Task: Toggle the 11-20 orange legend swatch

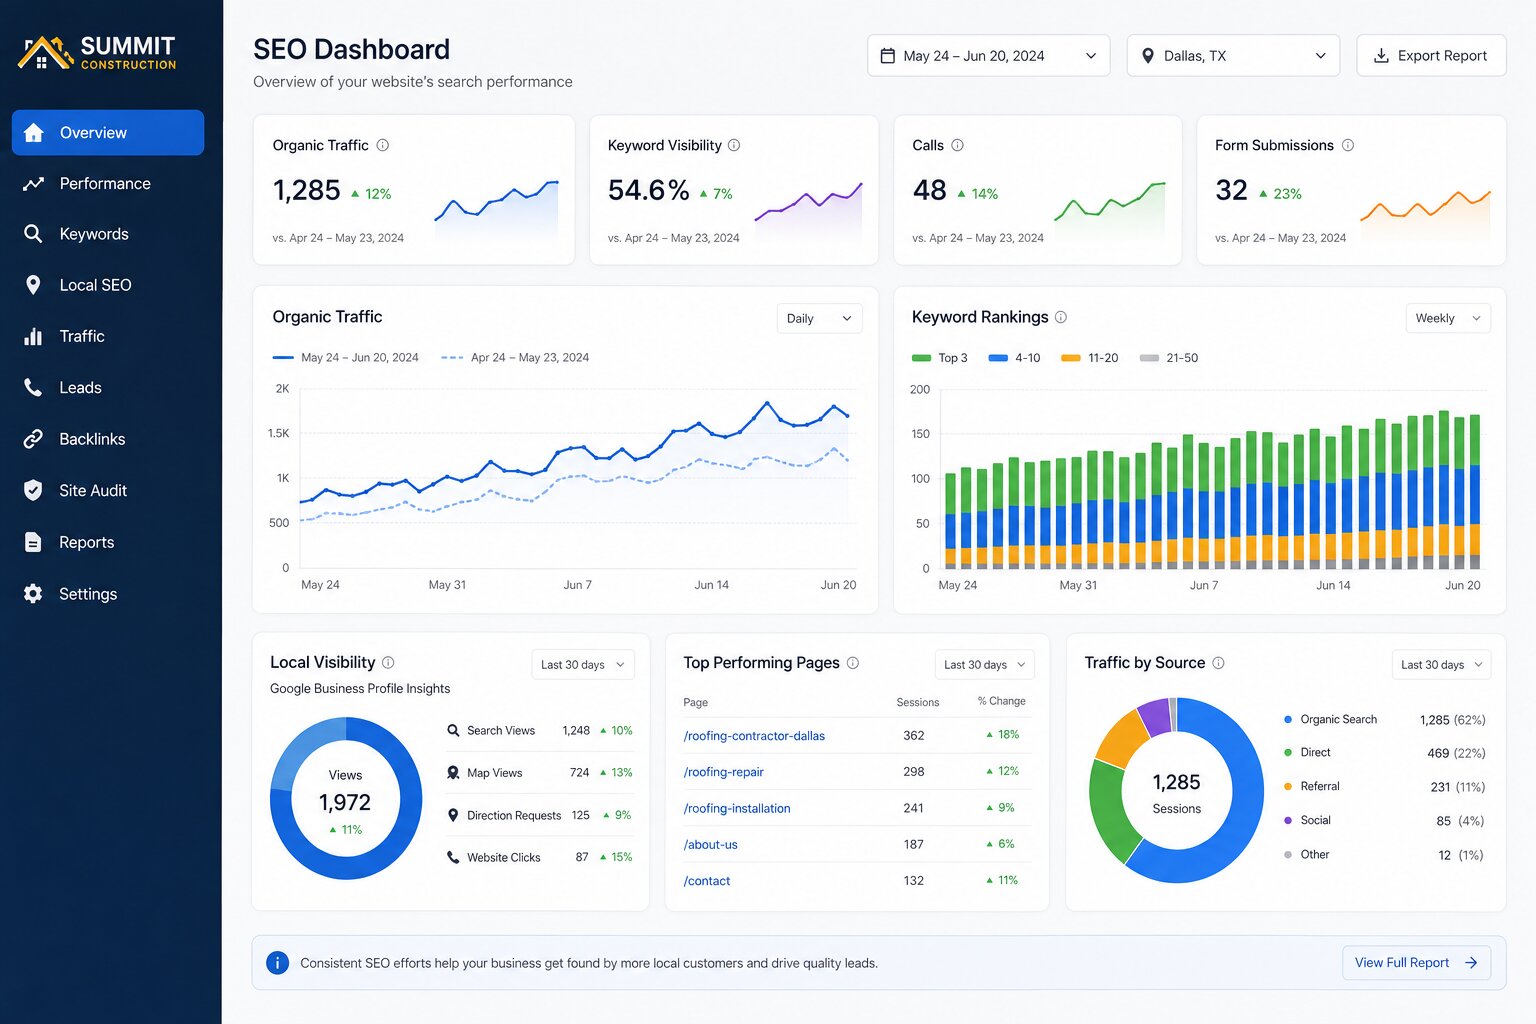Action: click(x=1070, y=358)
